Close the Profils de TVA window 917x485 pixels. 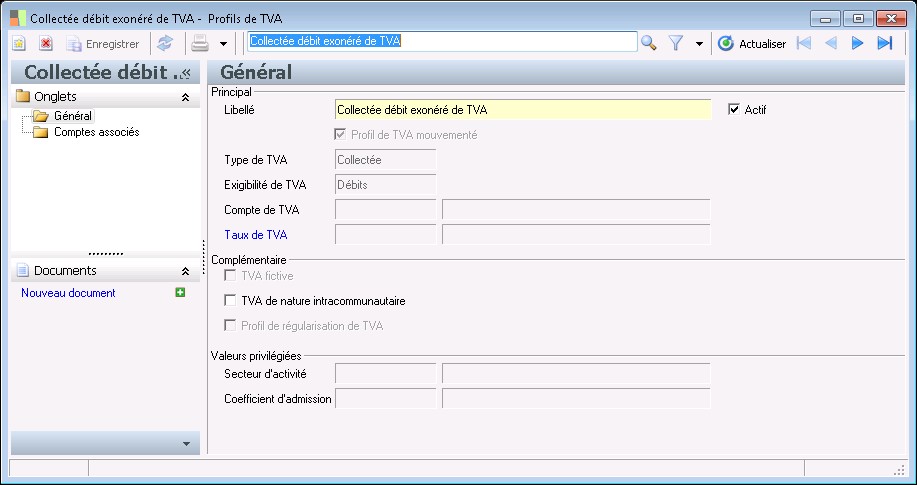(x=891, y=19)
